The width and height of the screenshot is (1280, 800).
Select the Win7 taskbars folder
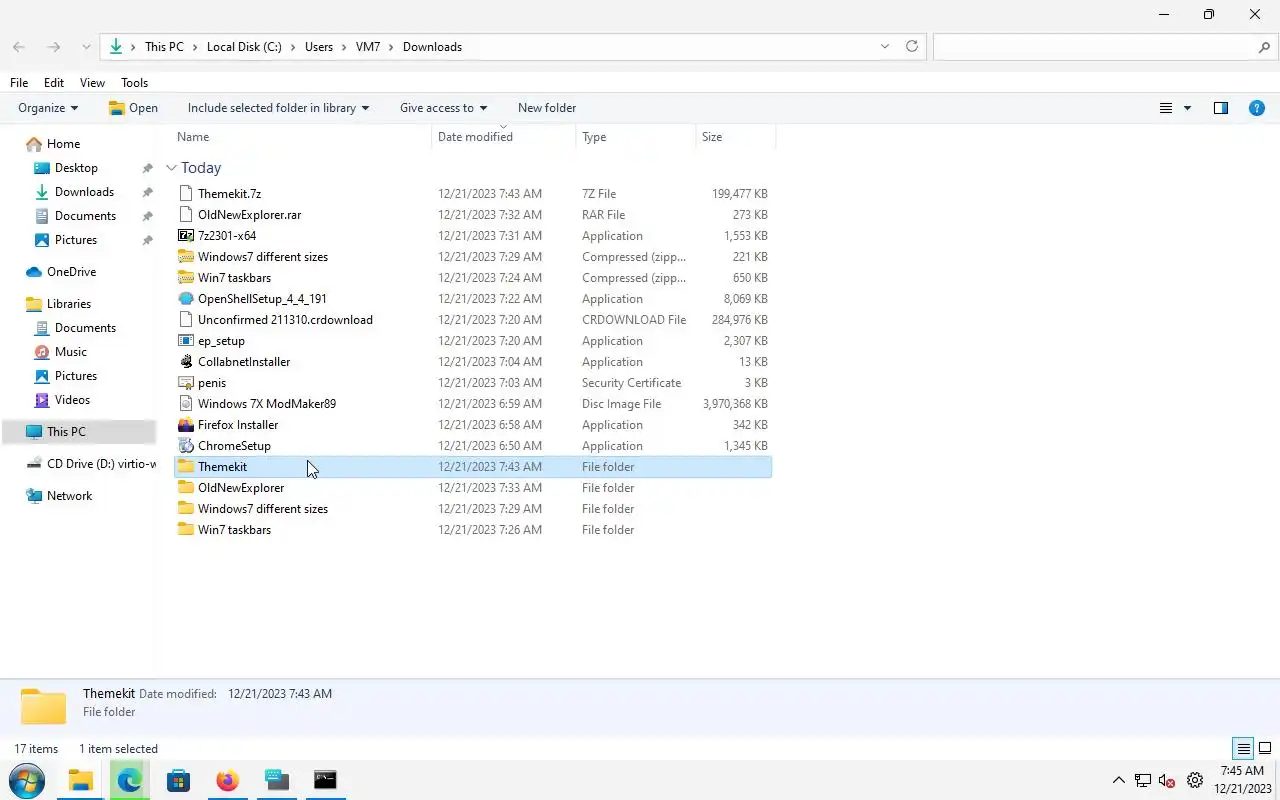pos(234,530)
